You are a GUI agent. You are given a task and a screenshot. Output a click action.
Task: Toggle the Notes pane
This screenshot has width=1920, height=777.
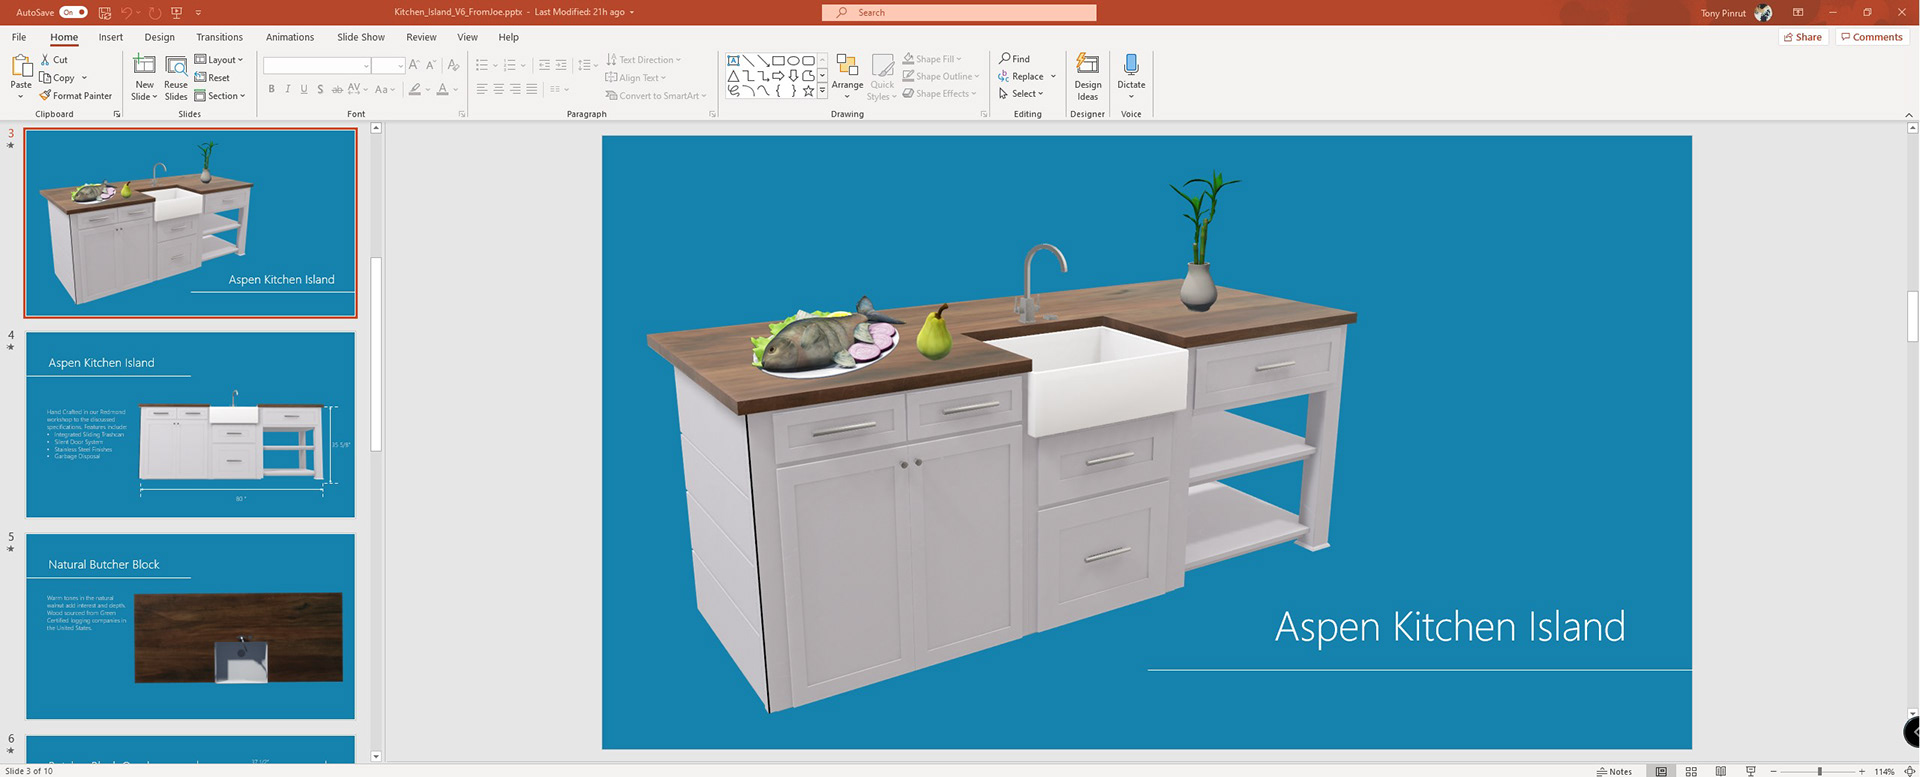click(1614, 771)
